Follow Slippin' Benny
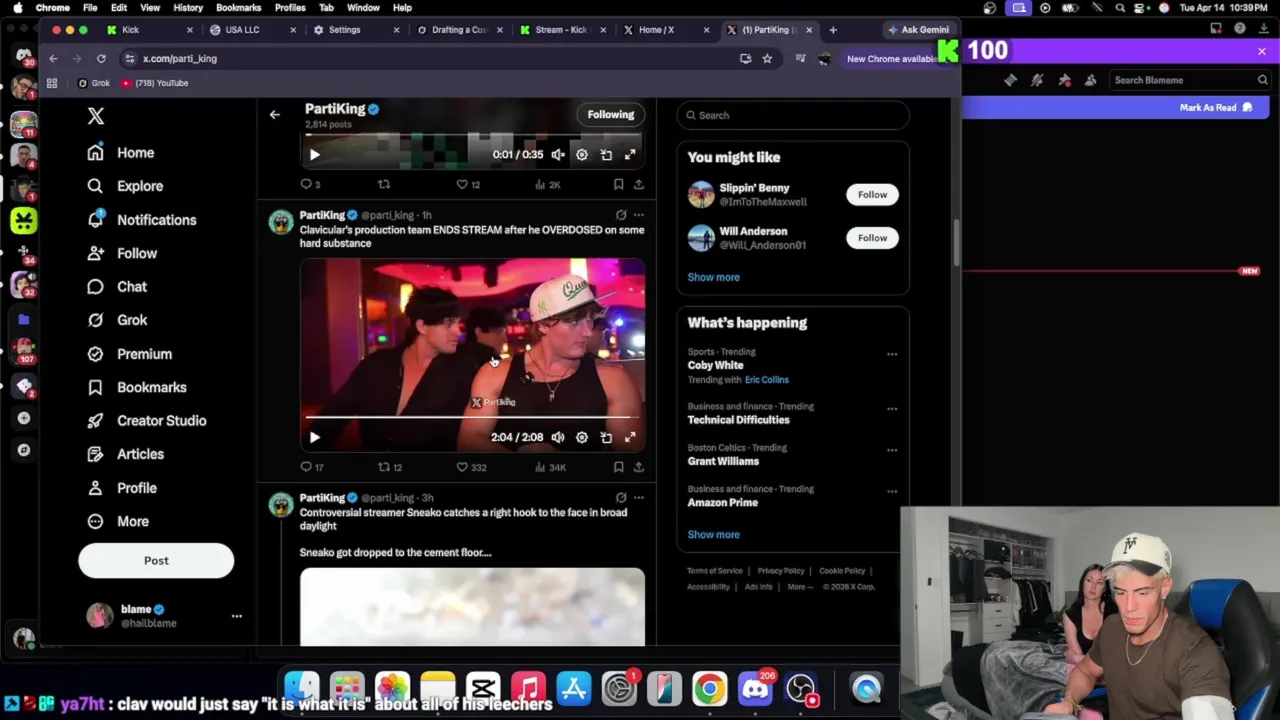The width and height of the screenshot is (1280, 720). pos(872,195)
